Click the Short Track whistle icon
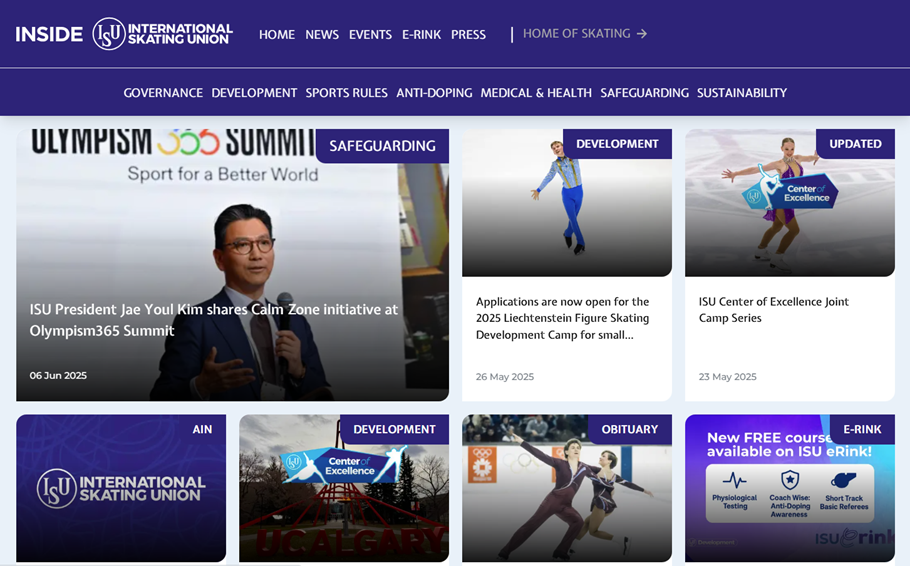The image size is (910, 566). pyautogui.click(x=843, y=481)
